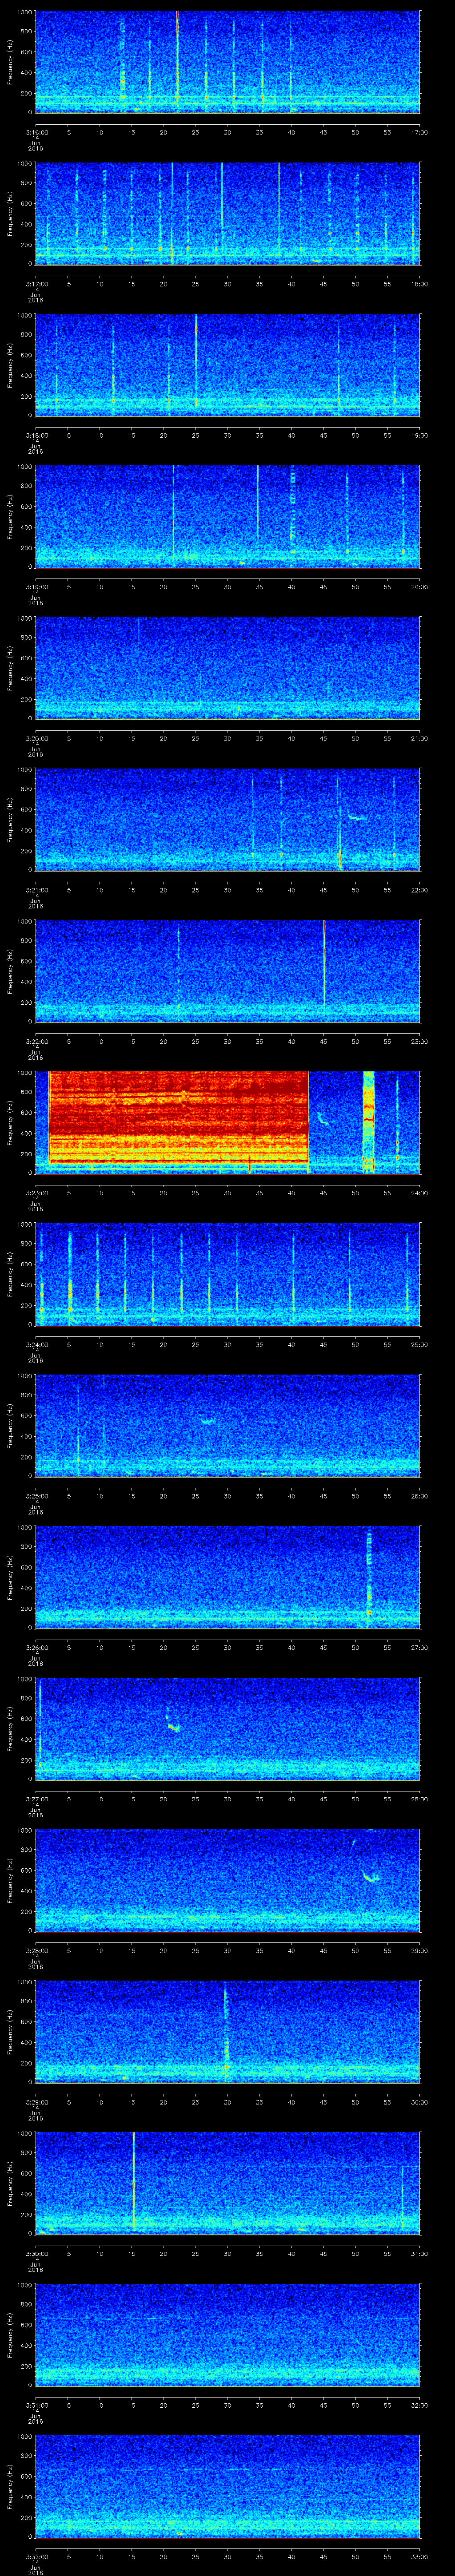Open the spectrogram panel starting at 3:21:00
Screen dimensions: 455x2576
[x=227, y=820]
